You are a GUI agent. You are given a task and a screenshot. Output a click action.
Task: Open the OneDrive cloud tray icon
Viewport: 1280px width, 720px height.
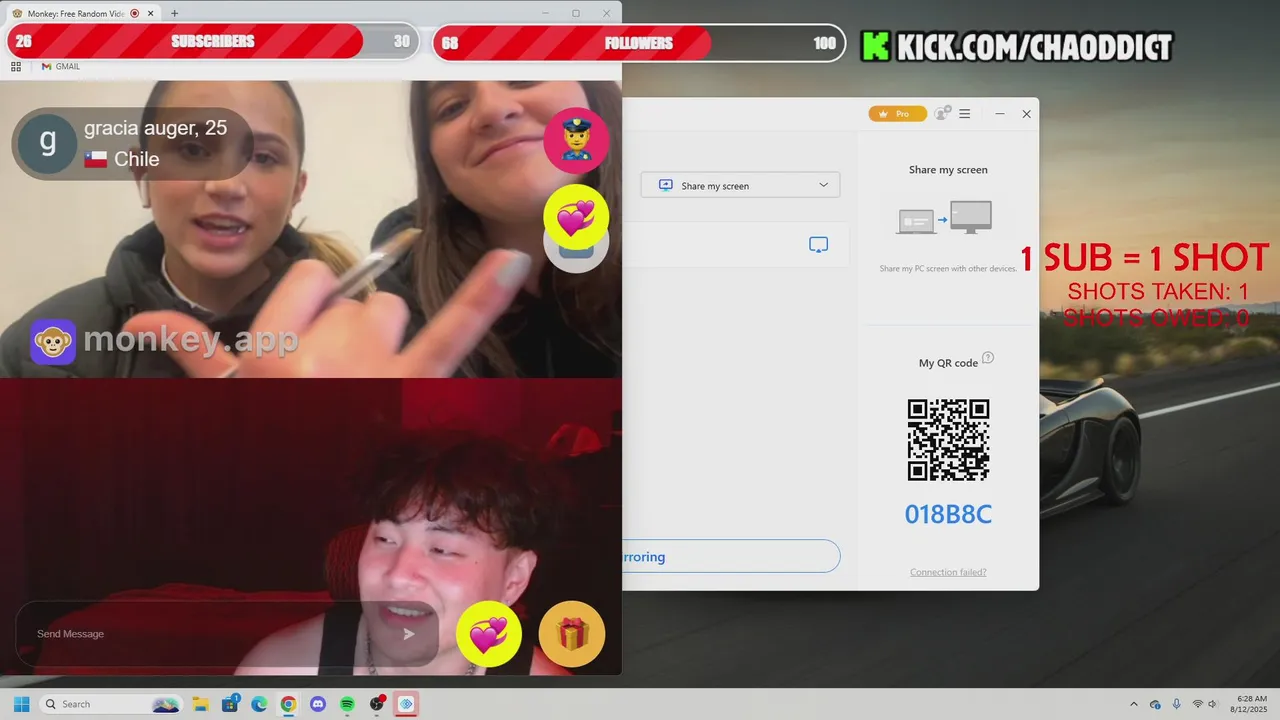click(x=1155, y=704)
